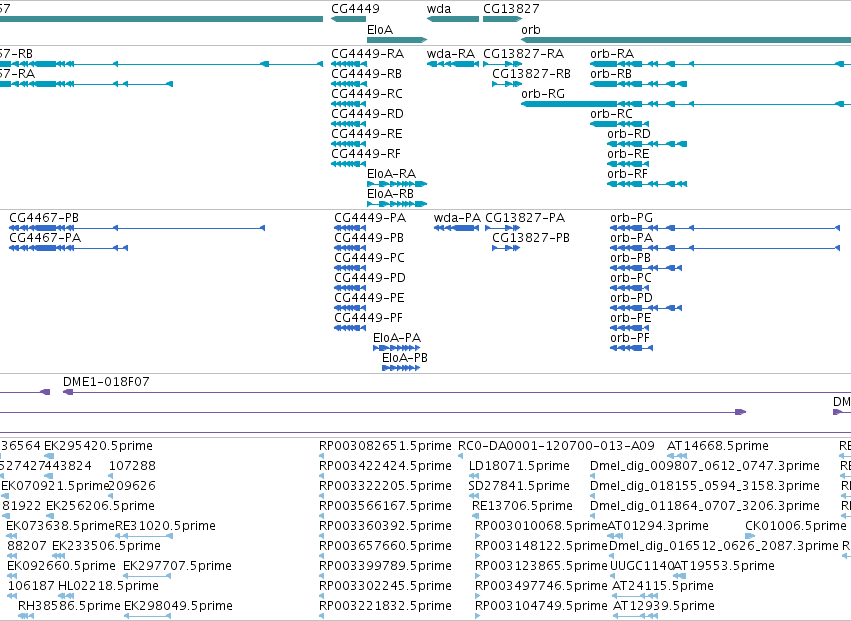
Task: Select the orb-PD protein label
Action: click(632, 299)
